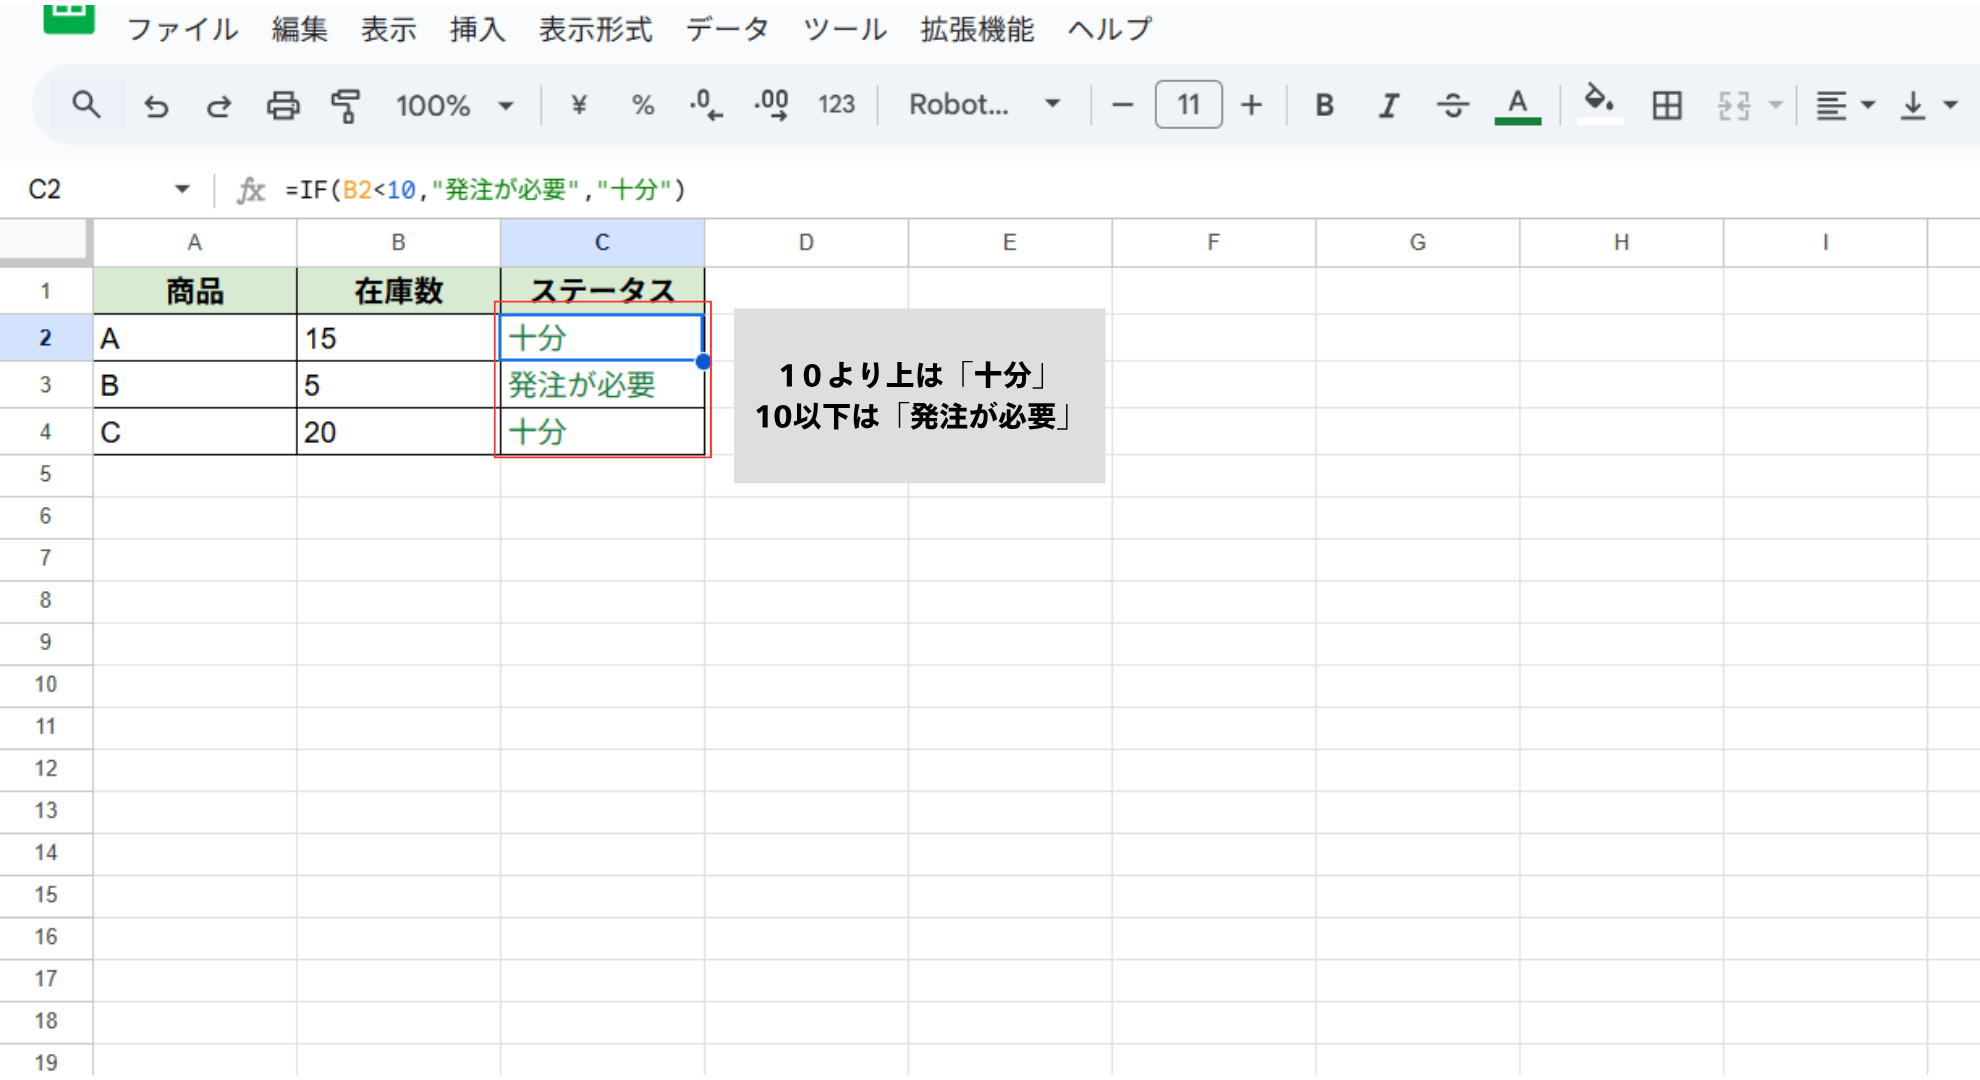
Task: Click the redo arrow icon
Action: (219, 105)
